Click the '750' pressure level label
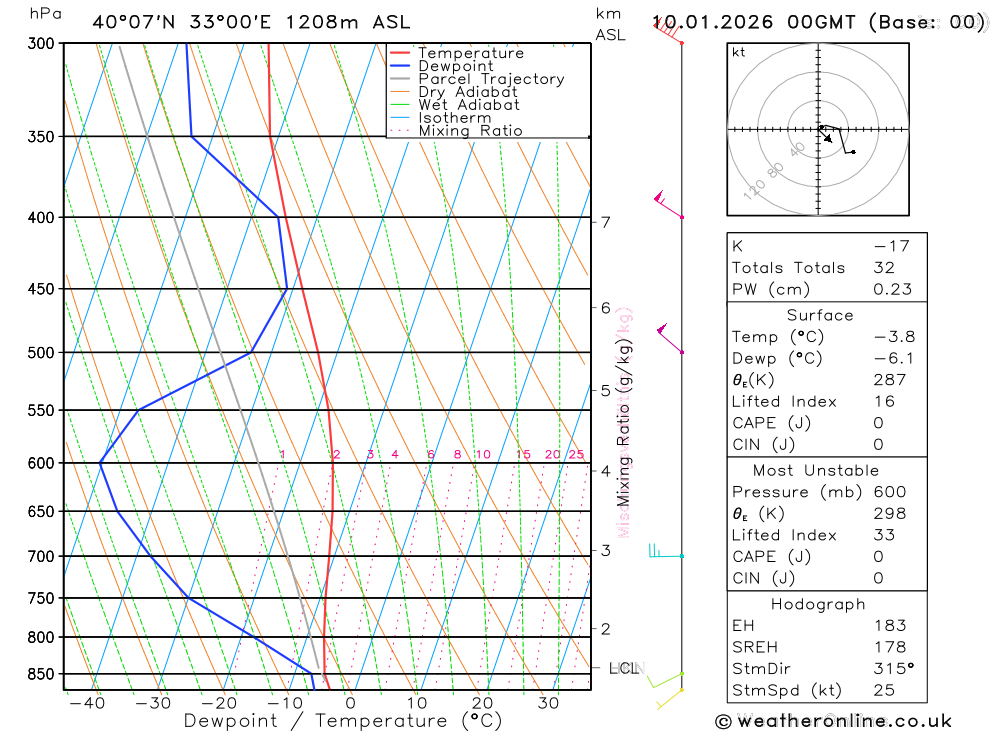This screenshot has width=1000, height=733. tap(42, 598)
